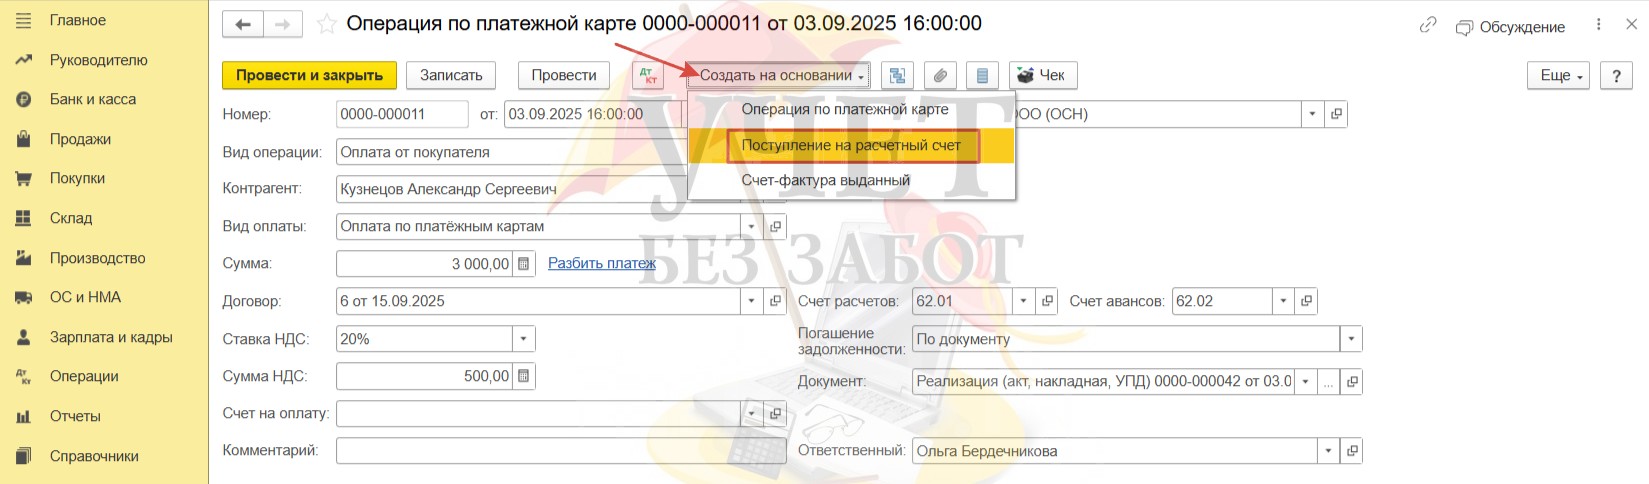Choose Счет-фактура выданный from menu

click(825, 180)
